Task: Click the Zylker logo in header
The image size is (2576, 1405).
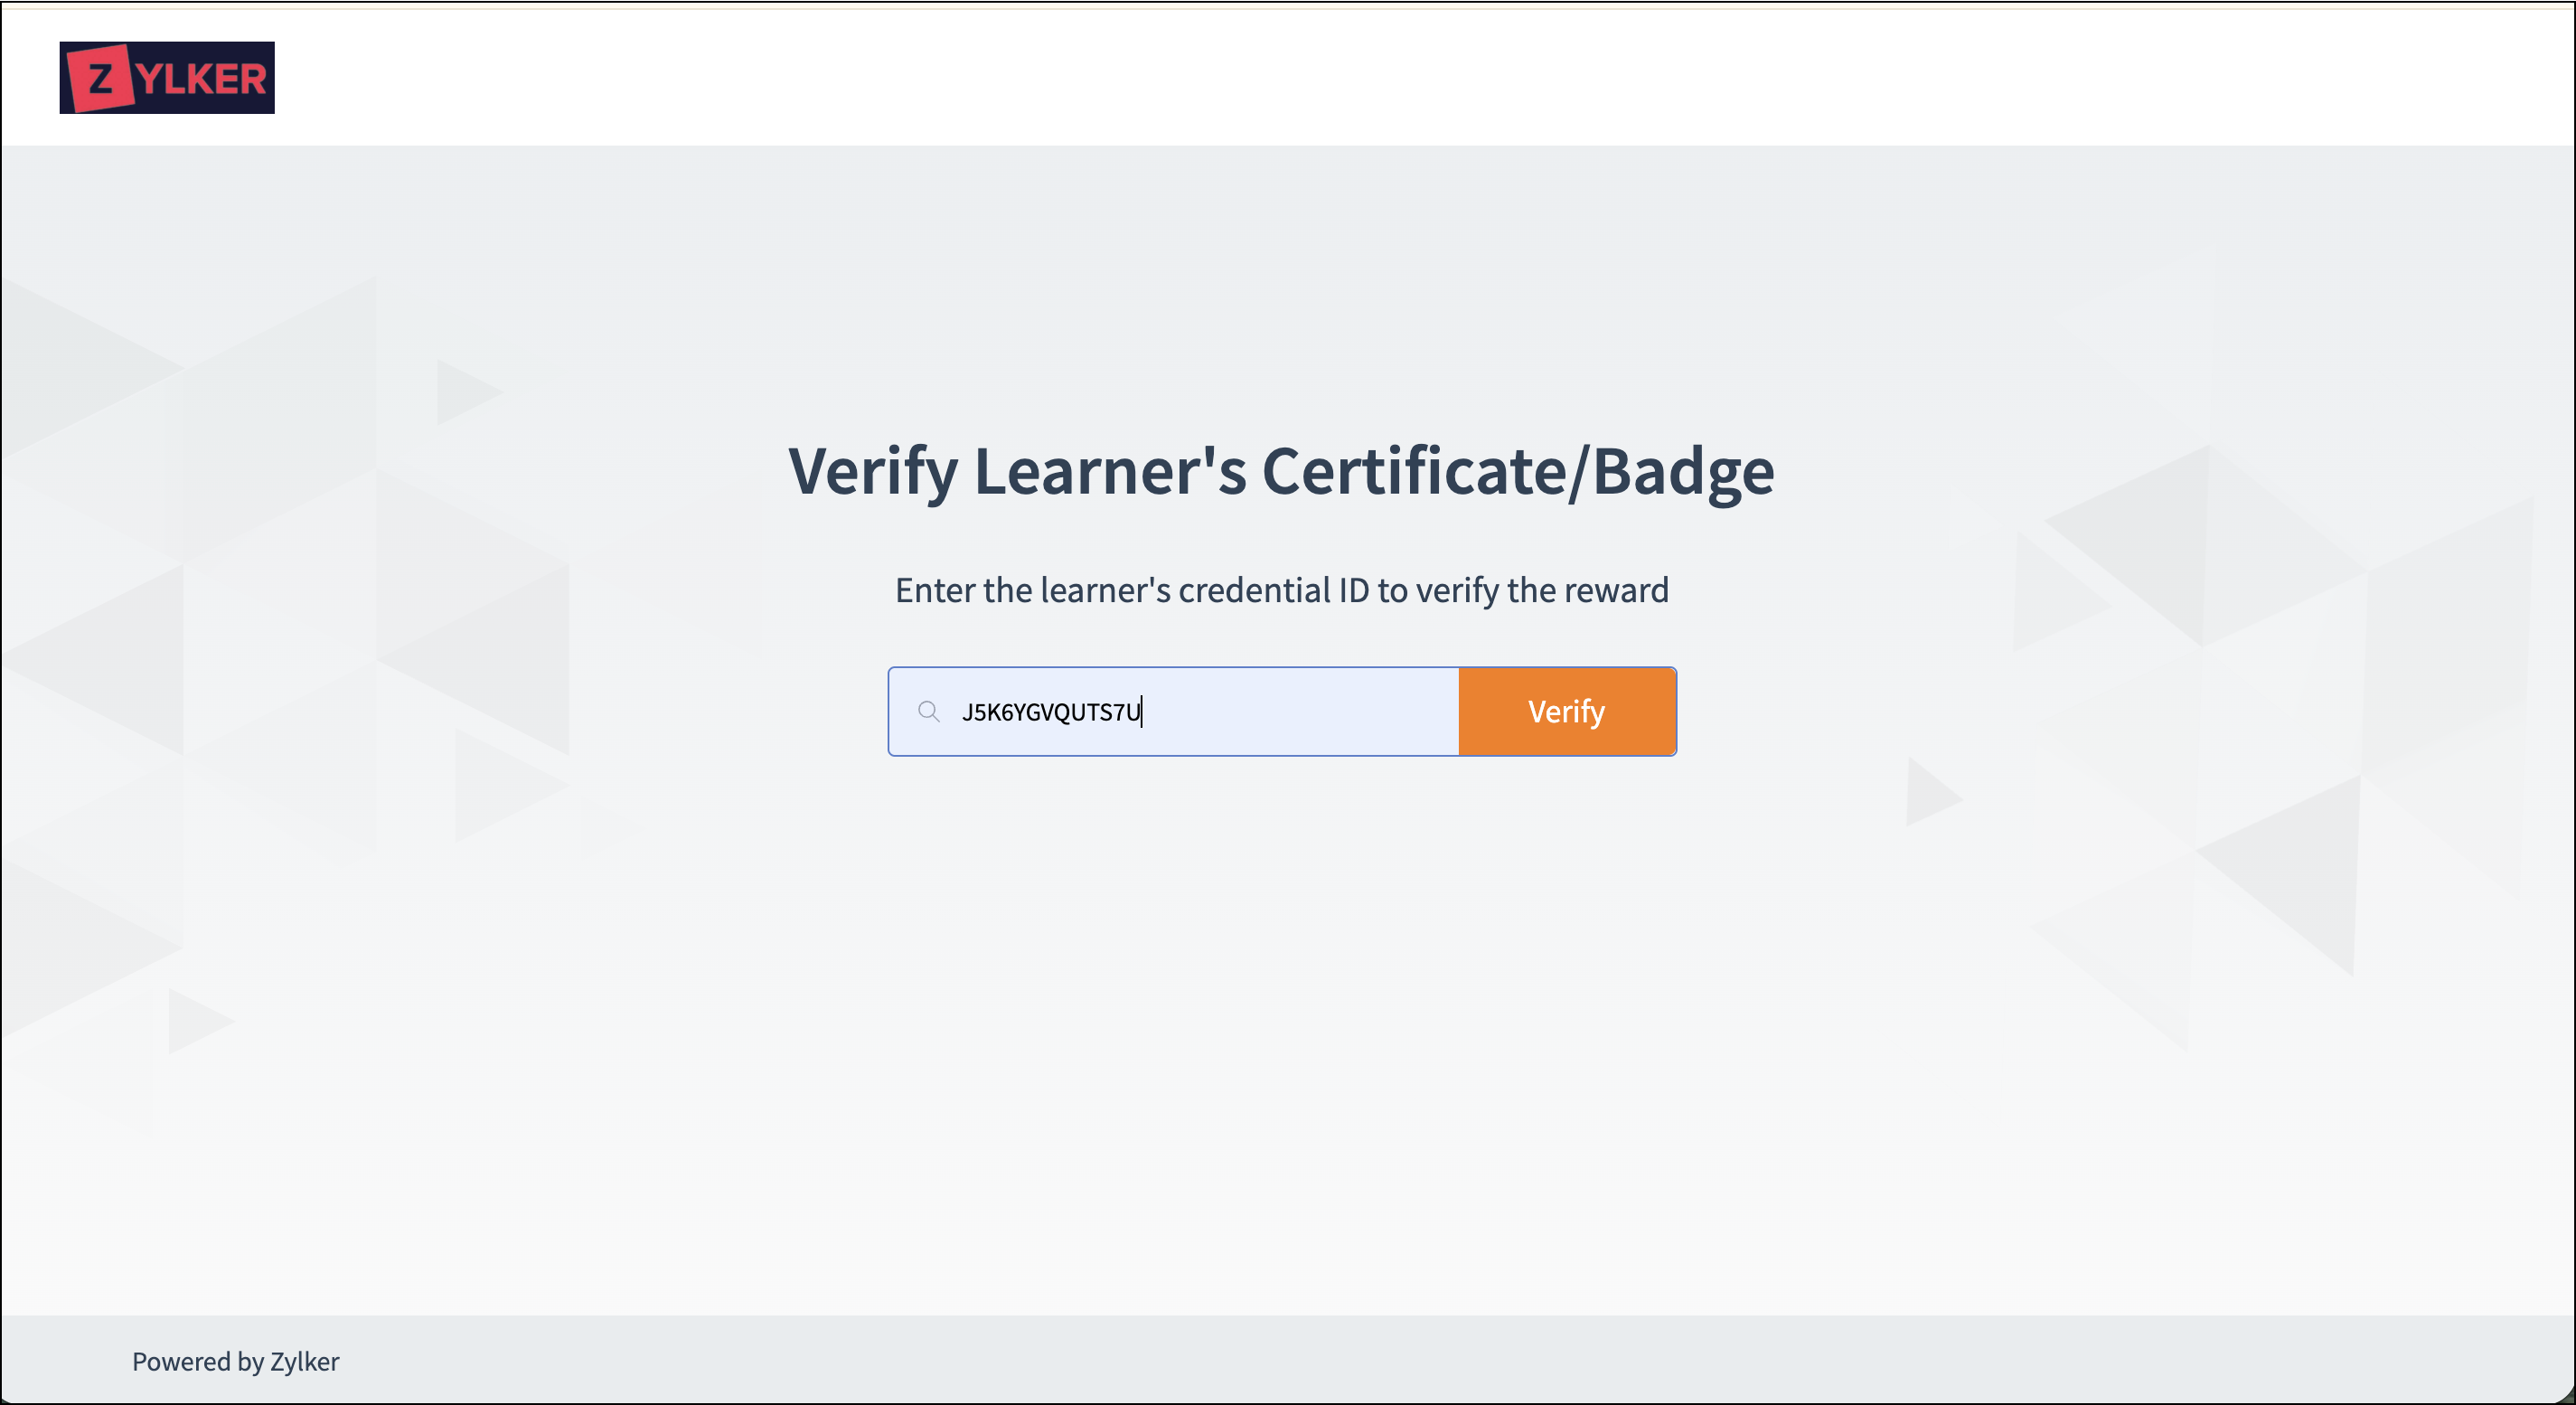Action: [167, 77]
